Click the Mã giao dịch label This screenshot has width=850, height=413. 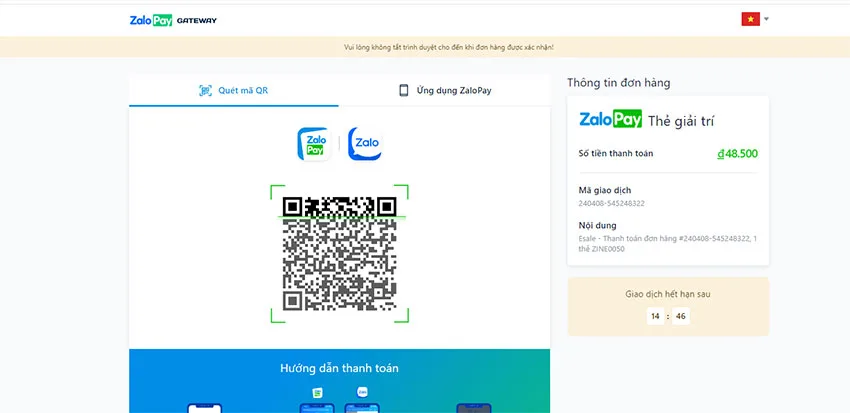point(604,190)
